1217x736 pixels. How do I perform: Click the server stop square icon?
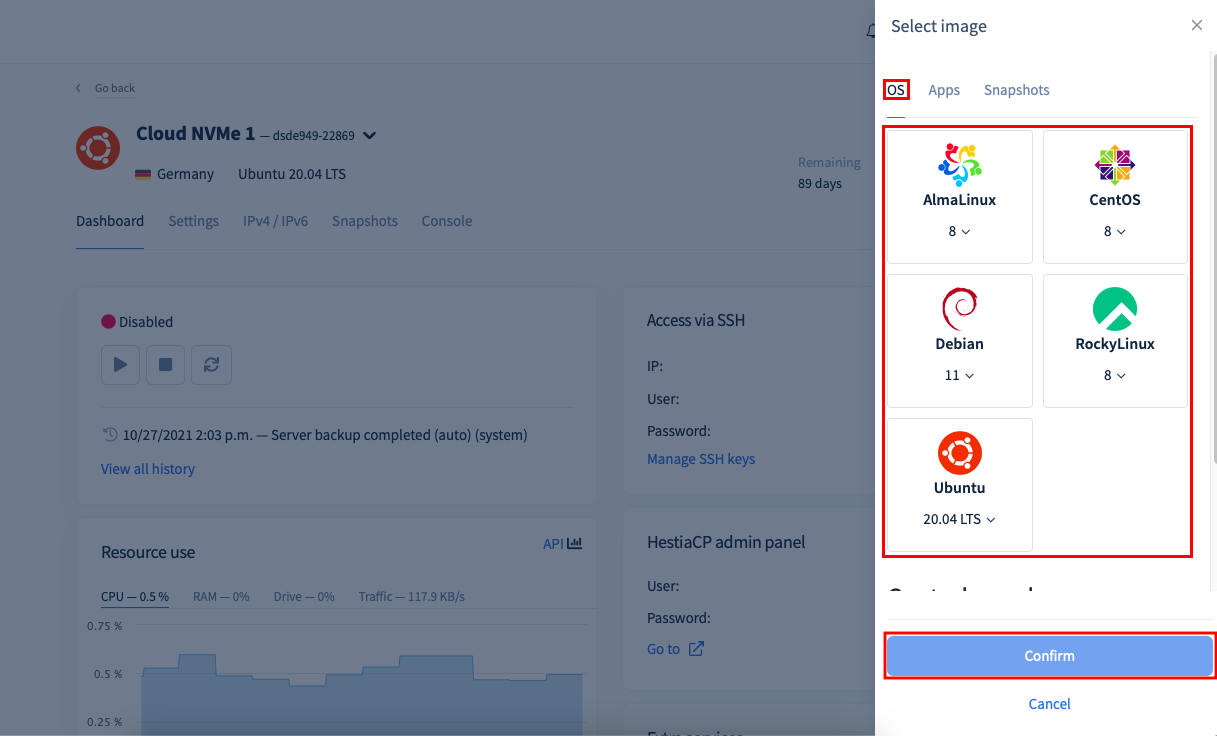pos(166,365)
